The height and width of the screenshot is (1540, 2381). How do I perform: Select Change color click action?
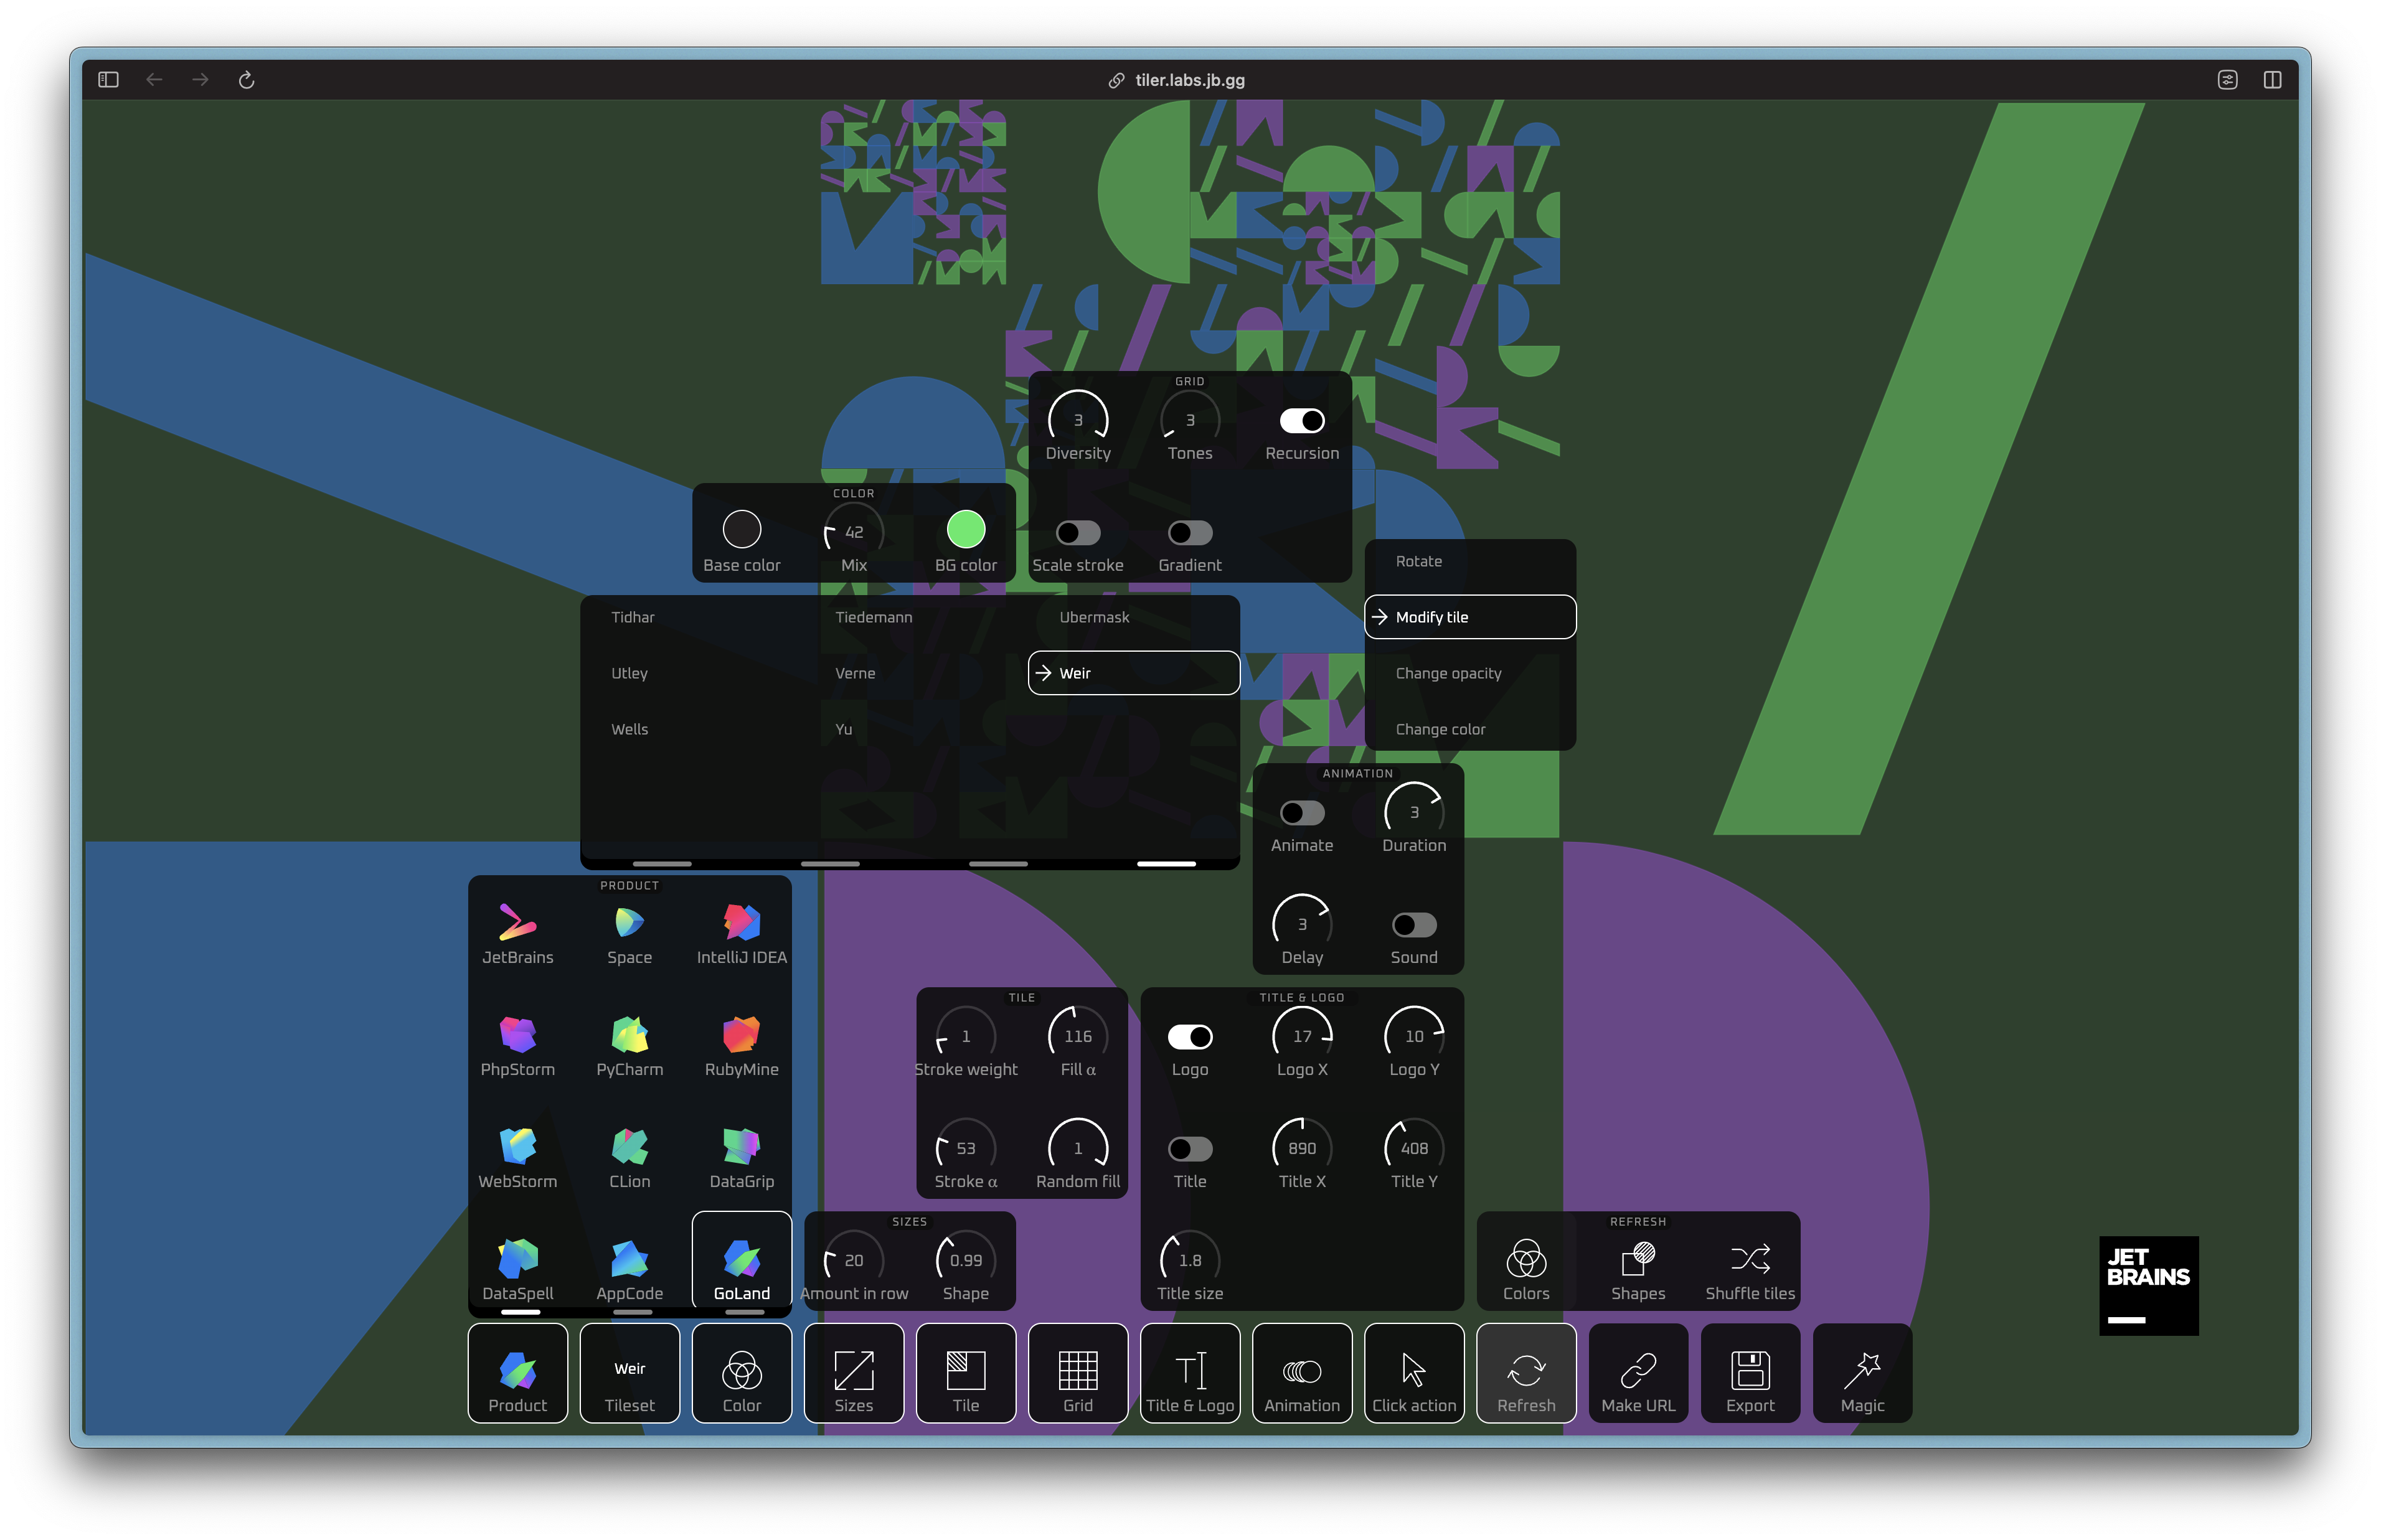[x=1470, y=729]
